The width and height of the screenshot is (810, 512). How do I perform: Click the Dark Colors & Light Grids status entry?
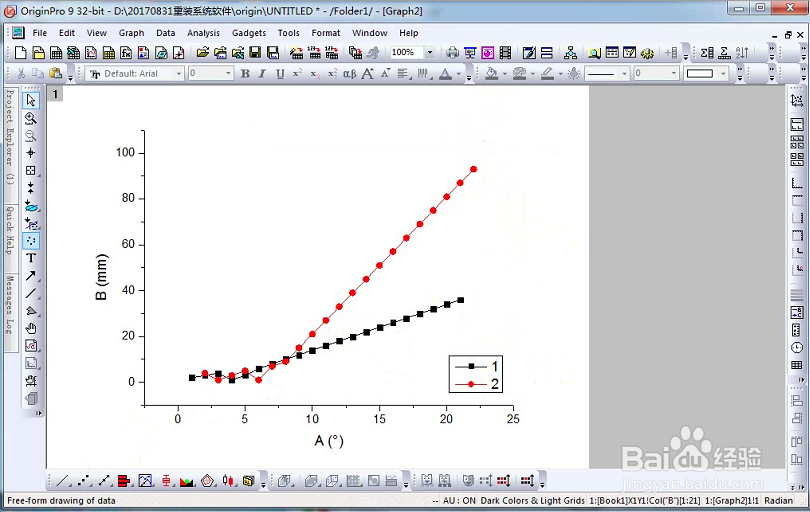tap(533, 501)
